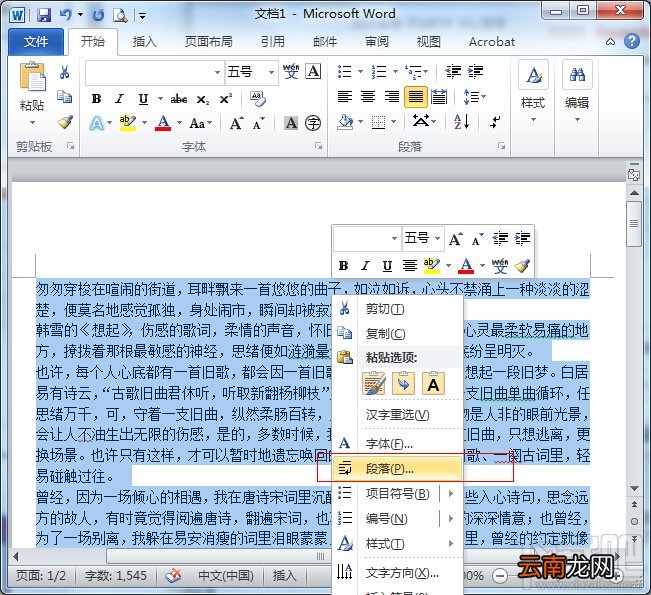Open the ribbon font name dropdown
This screenshot has height=595, width=651.
[x=217, y=72]
